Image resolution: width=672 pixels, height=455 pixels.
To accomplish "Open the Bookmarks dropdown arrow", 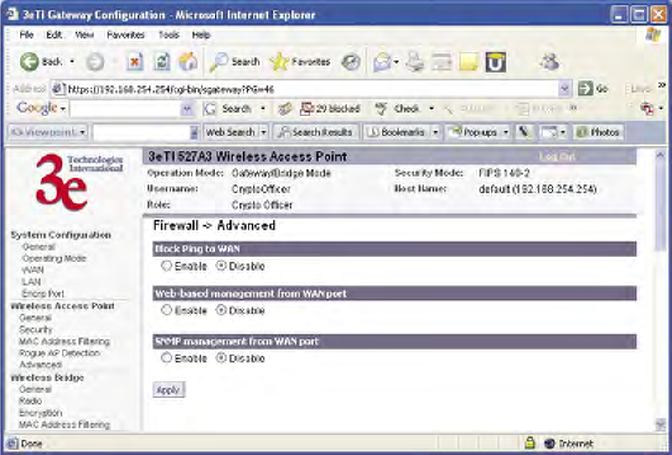I will click(435, 132).
